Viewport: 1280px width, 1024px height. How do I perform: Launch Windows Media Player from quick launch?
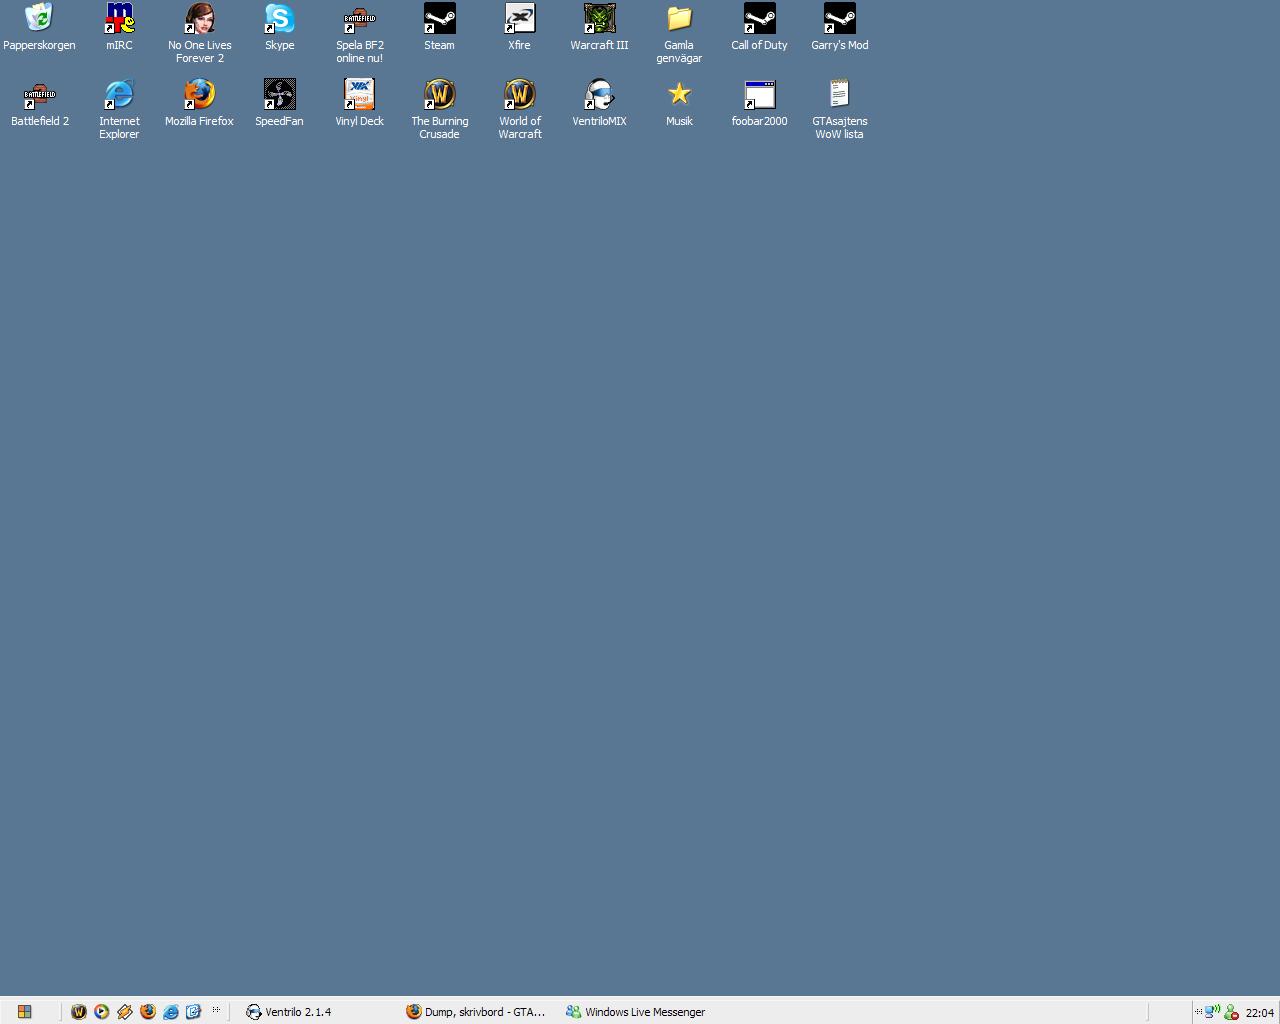pos(101,1011)
